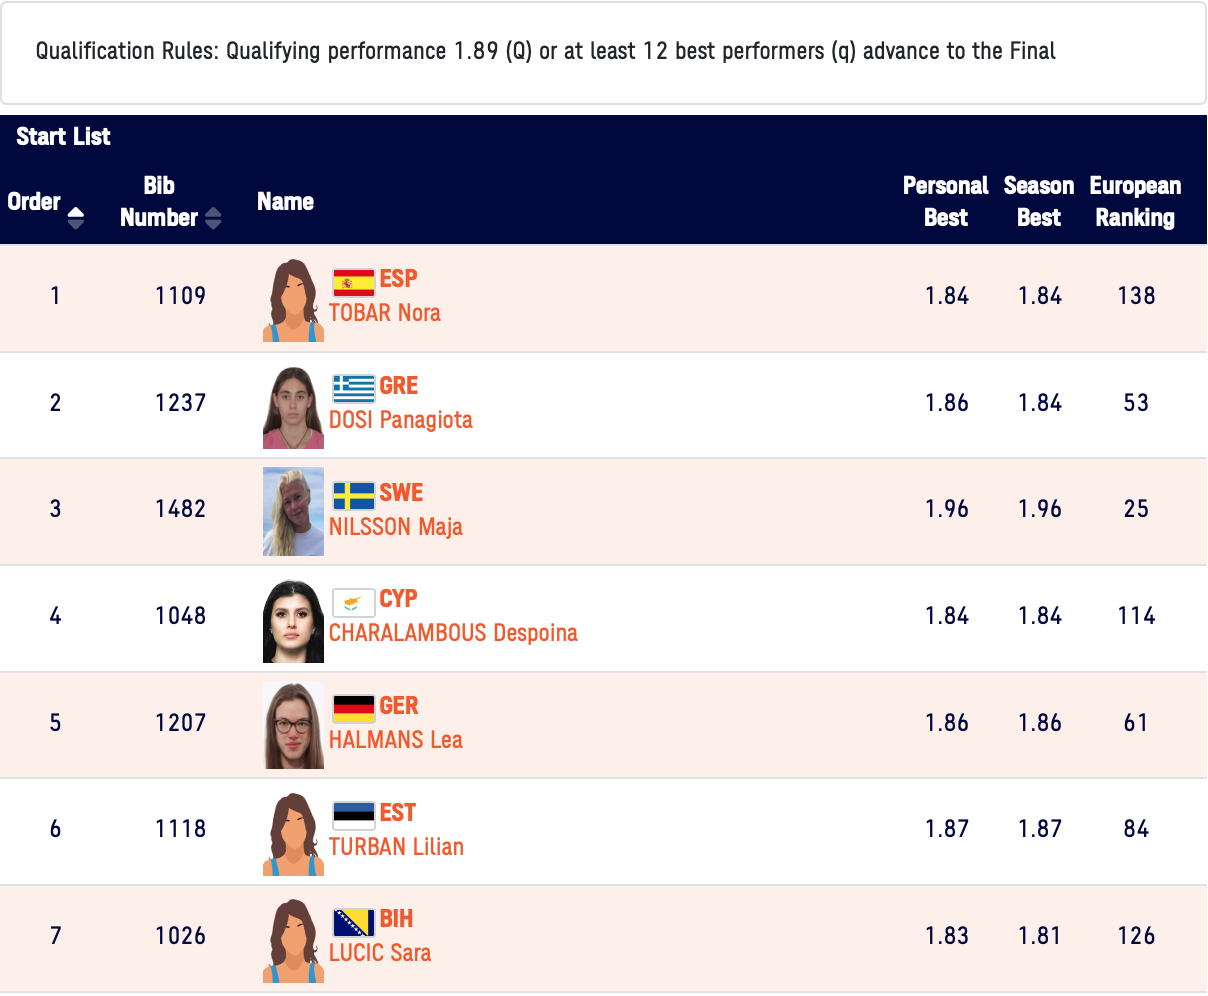
Task: Open NILSSON Maja athlete link
Action: pos(396,527)
